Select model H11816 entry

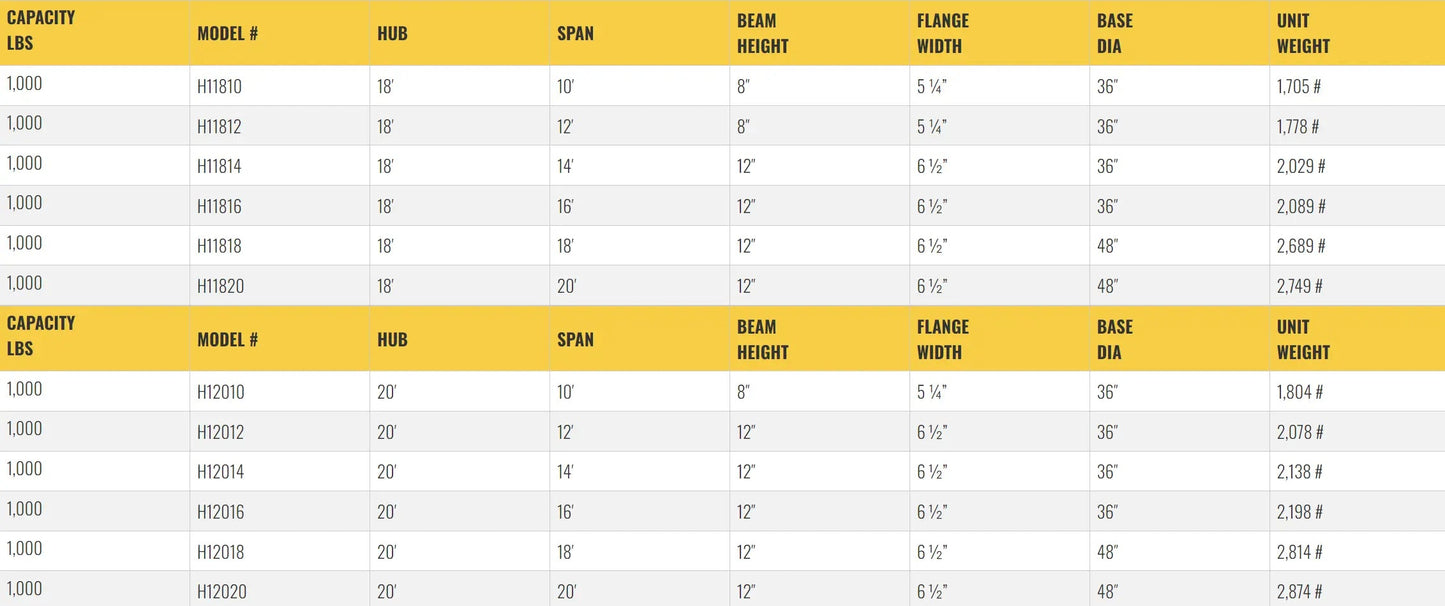[219, 207]
